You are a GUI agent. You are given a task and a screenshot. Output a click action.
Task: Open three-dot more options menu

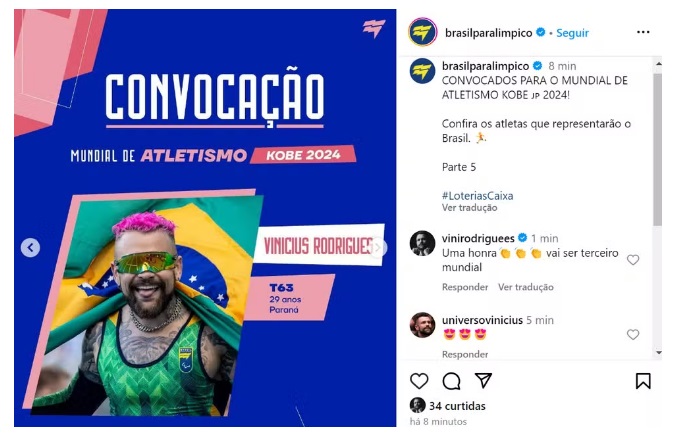[643, 32]
